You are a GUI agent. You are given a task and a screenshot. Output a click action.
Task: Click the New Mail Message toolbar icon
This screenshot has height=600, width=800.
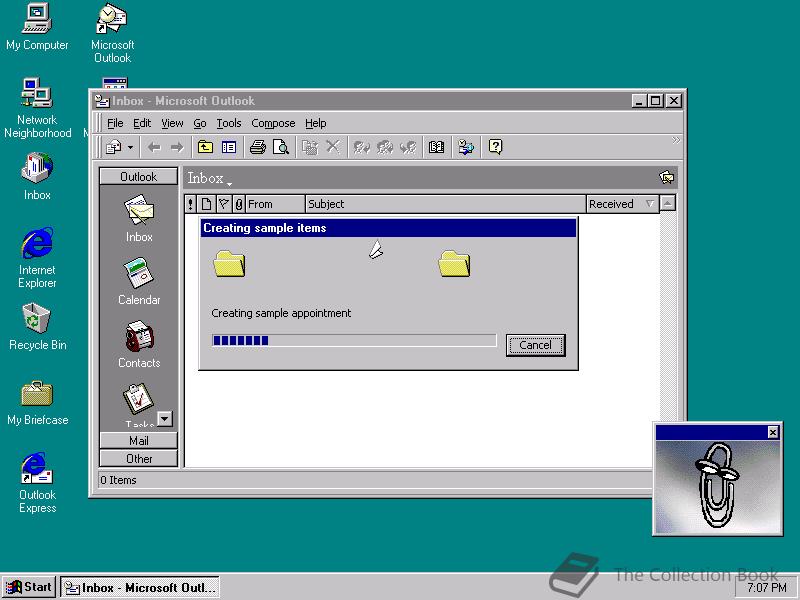click(x=113, y=147)
